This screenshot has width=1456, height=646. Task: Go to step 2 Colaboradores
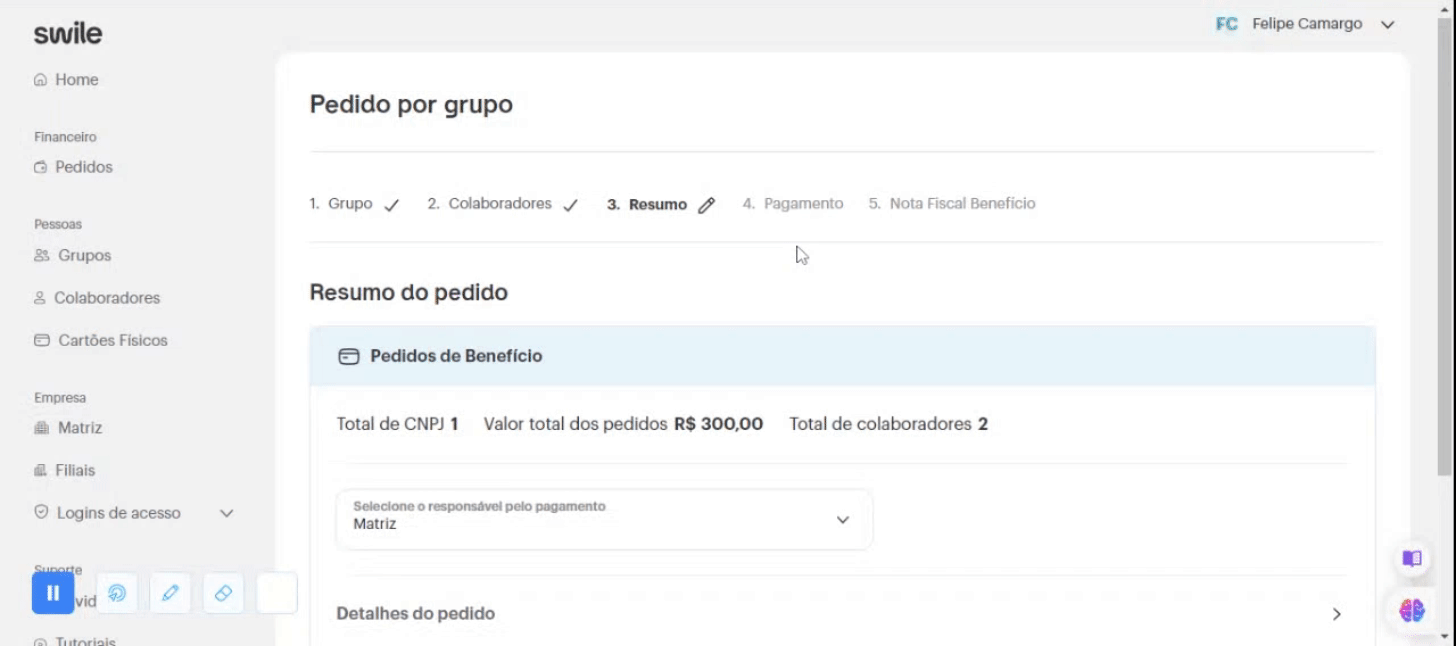click(x=502, y=204)
